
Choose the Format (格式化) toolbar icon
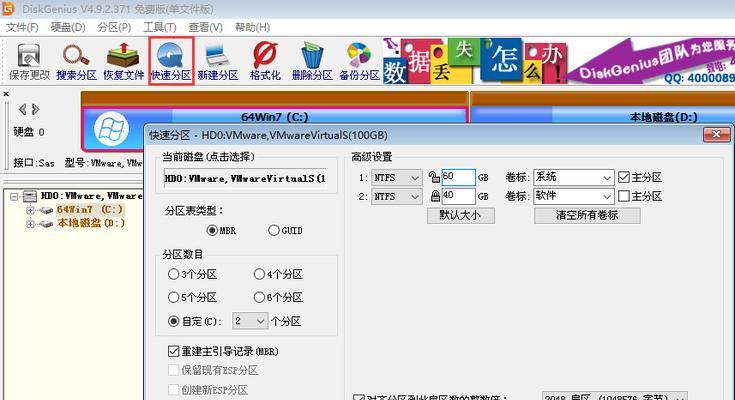[x=265, y=61]
